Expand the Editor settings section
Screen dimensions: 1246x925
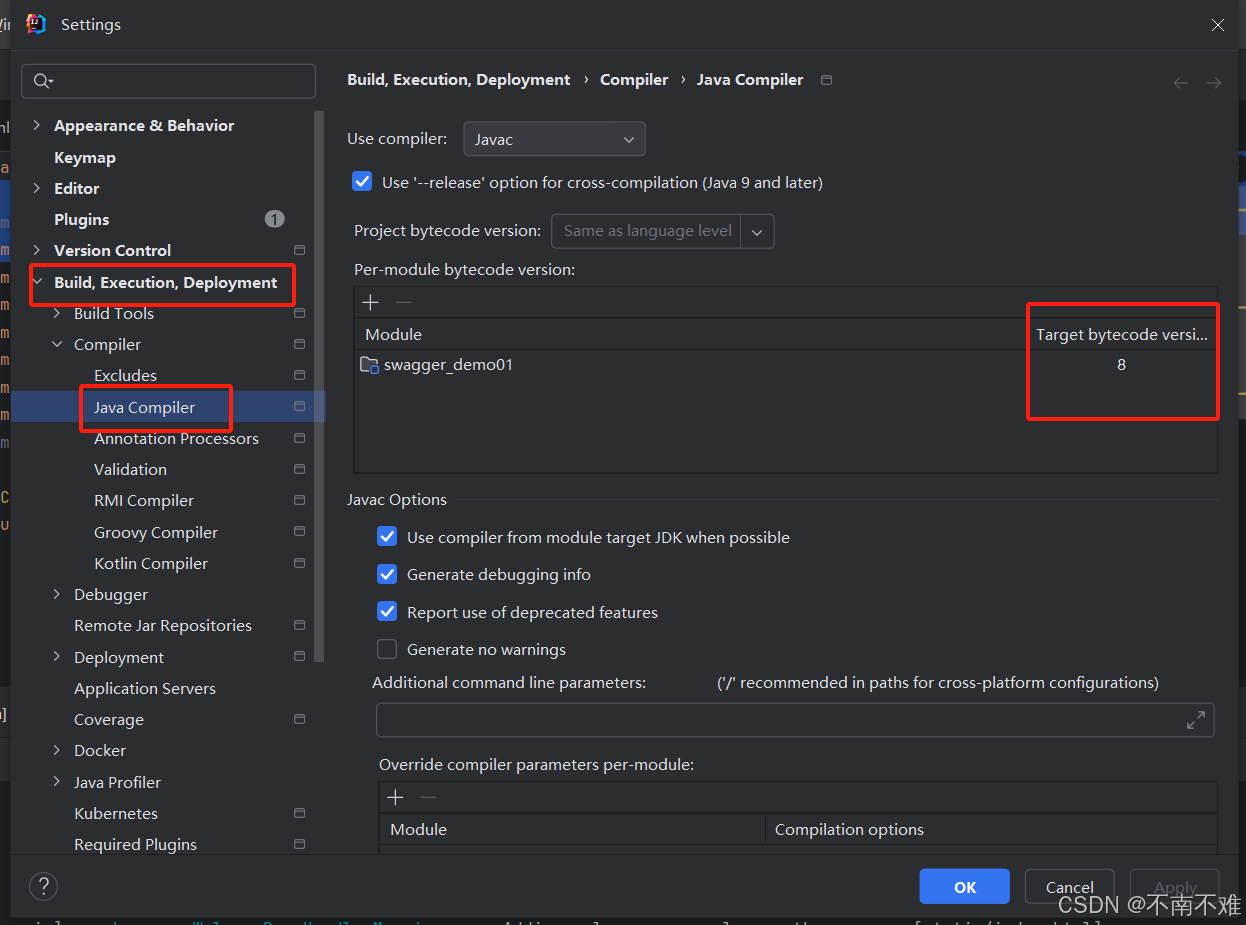(x=37, y=188)
